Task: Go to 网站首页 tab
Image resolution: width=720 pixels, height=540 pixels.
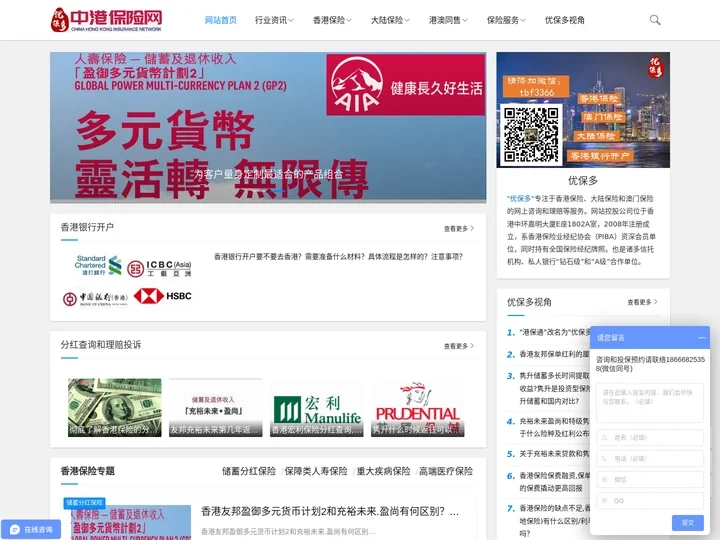Action: (x=220, y=20)
